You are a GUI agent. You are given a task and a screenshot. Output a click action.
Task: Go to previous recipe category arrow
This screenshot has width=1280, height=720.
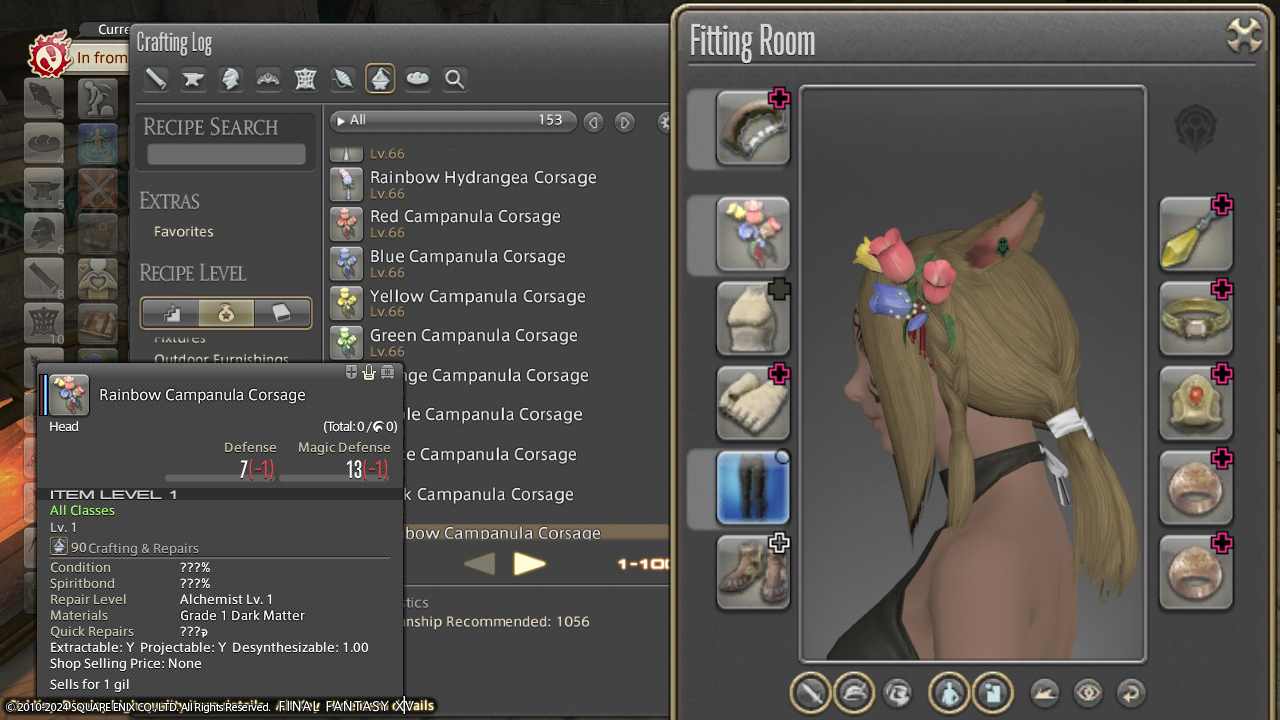[x=594, y=122]
